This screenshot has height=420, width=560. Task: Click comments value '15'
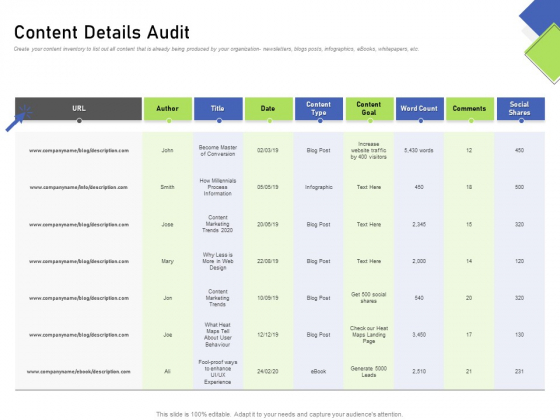469,225
